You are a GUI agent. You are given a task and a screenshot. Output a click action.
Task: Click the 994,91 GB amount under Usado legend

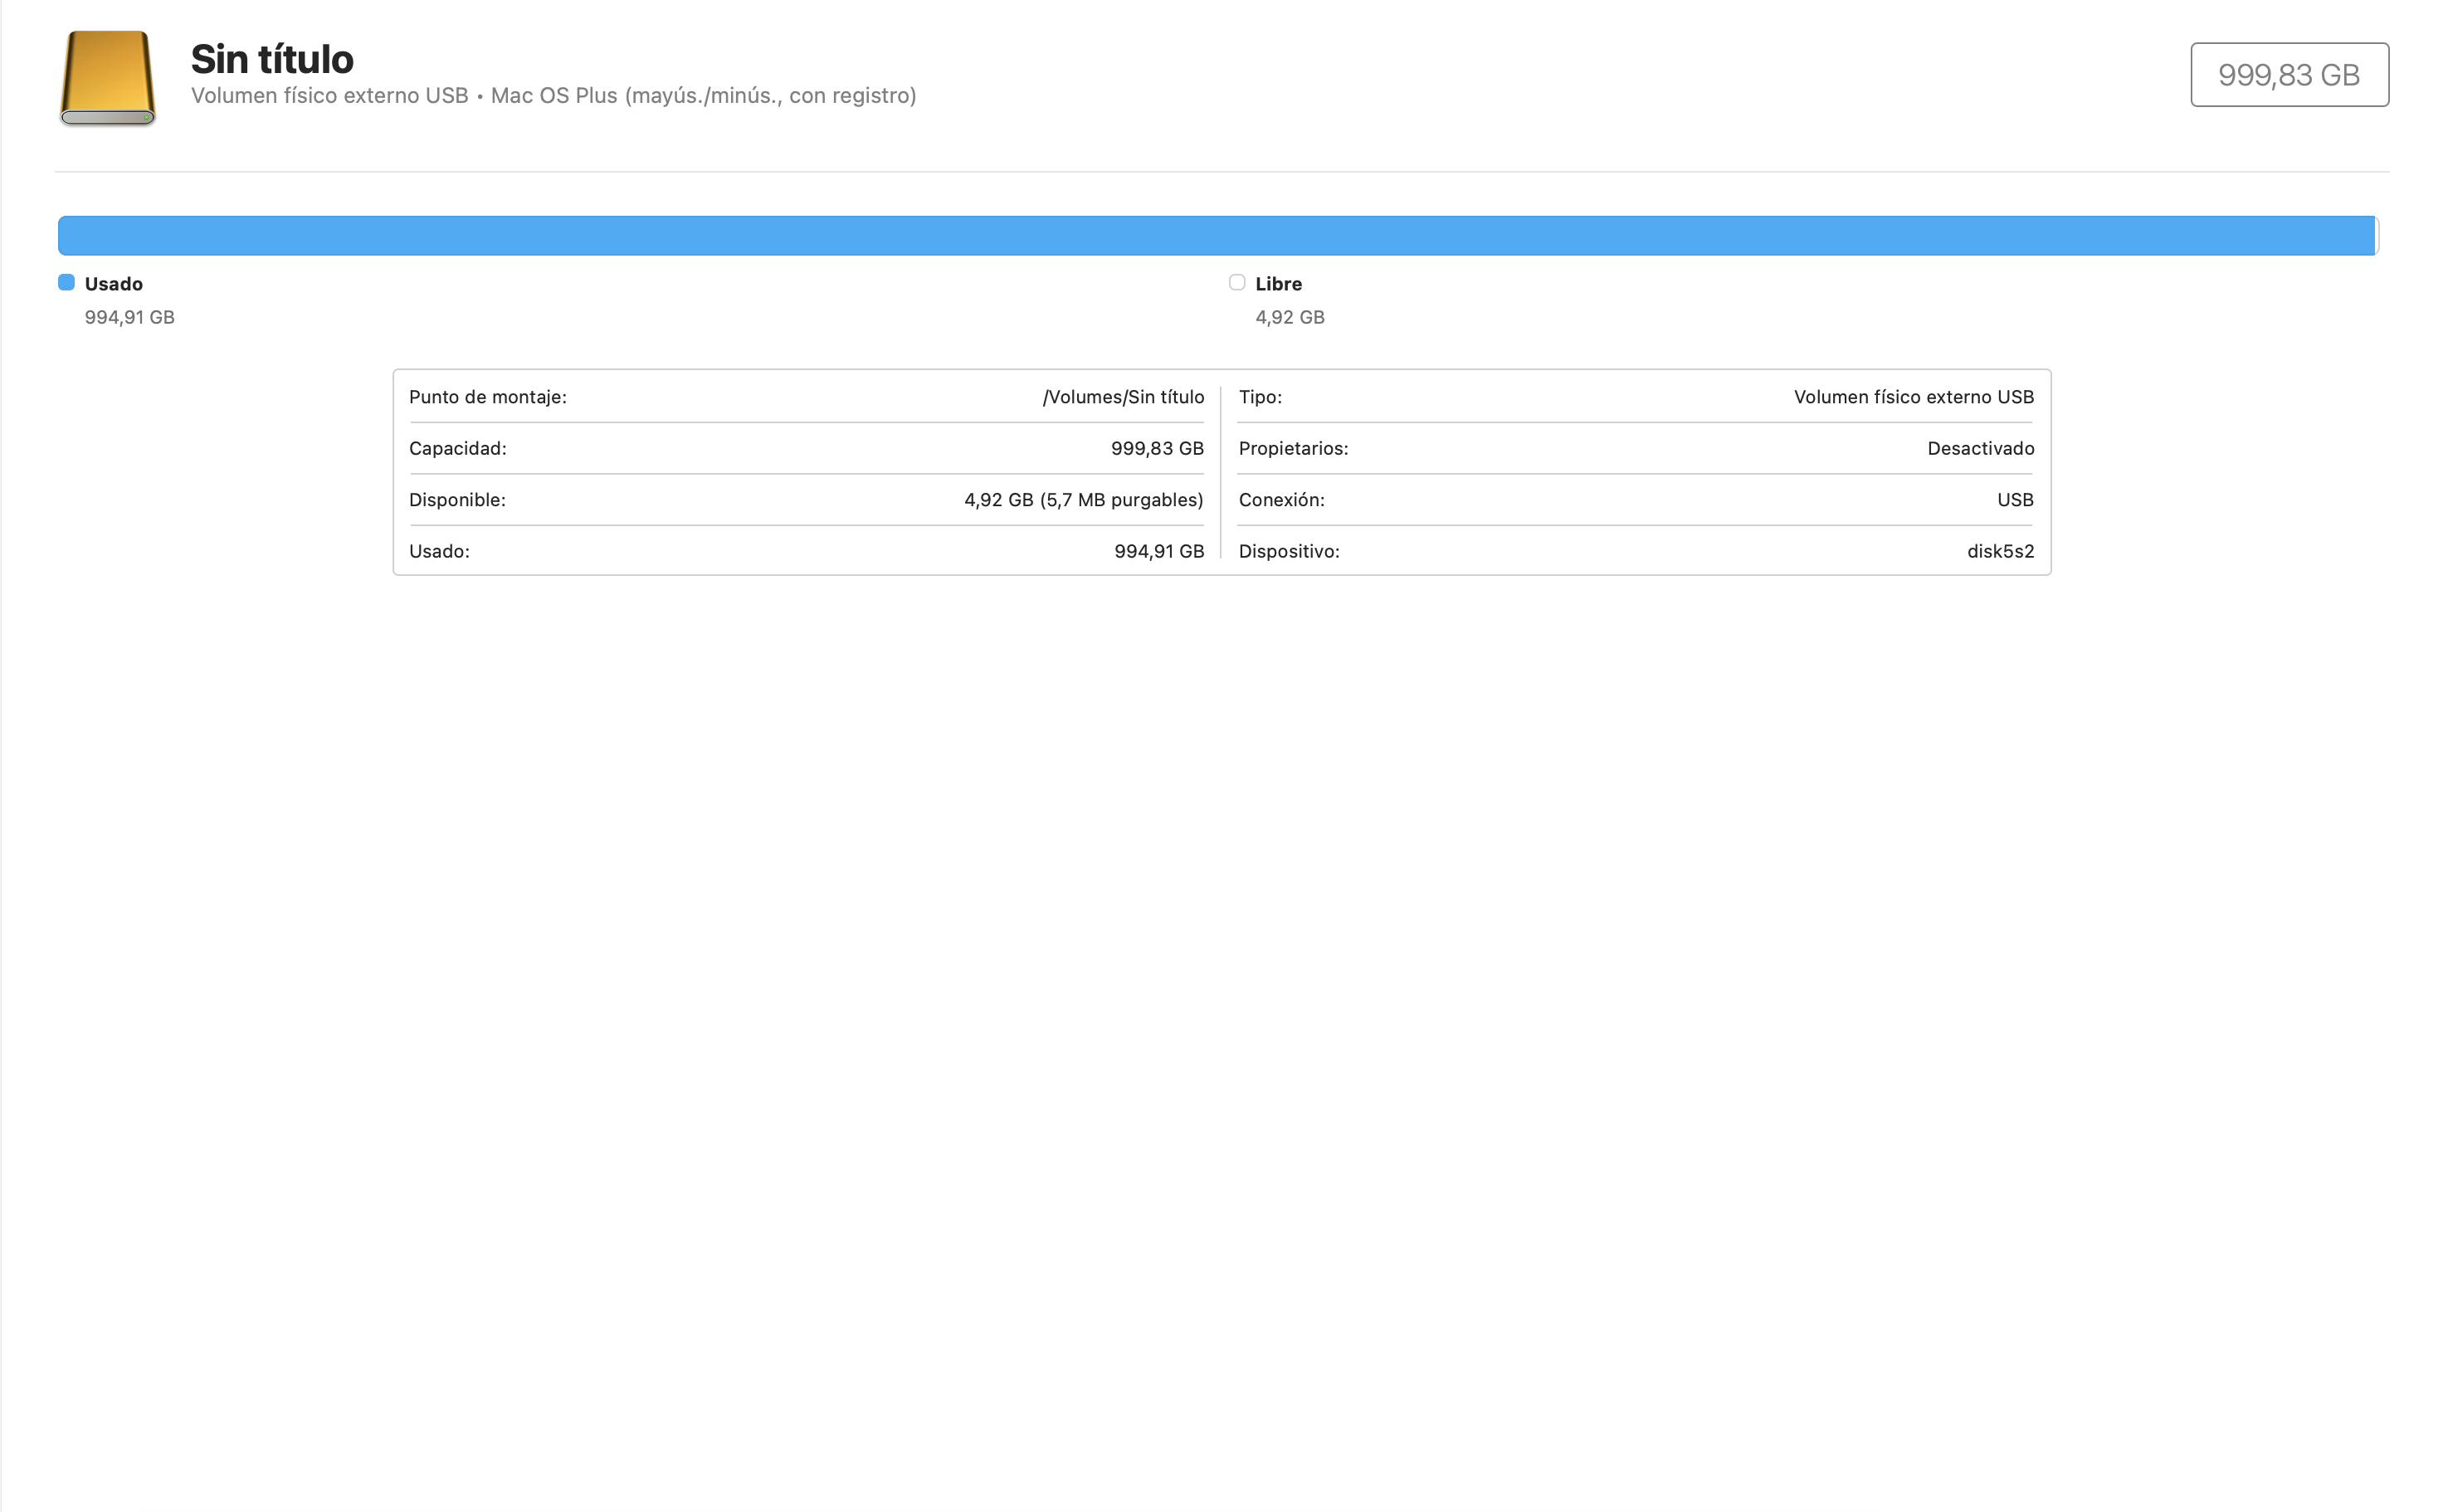(129, 317)
